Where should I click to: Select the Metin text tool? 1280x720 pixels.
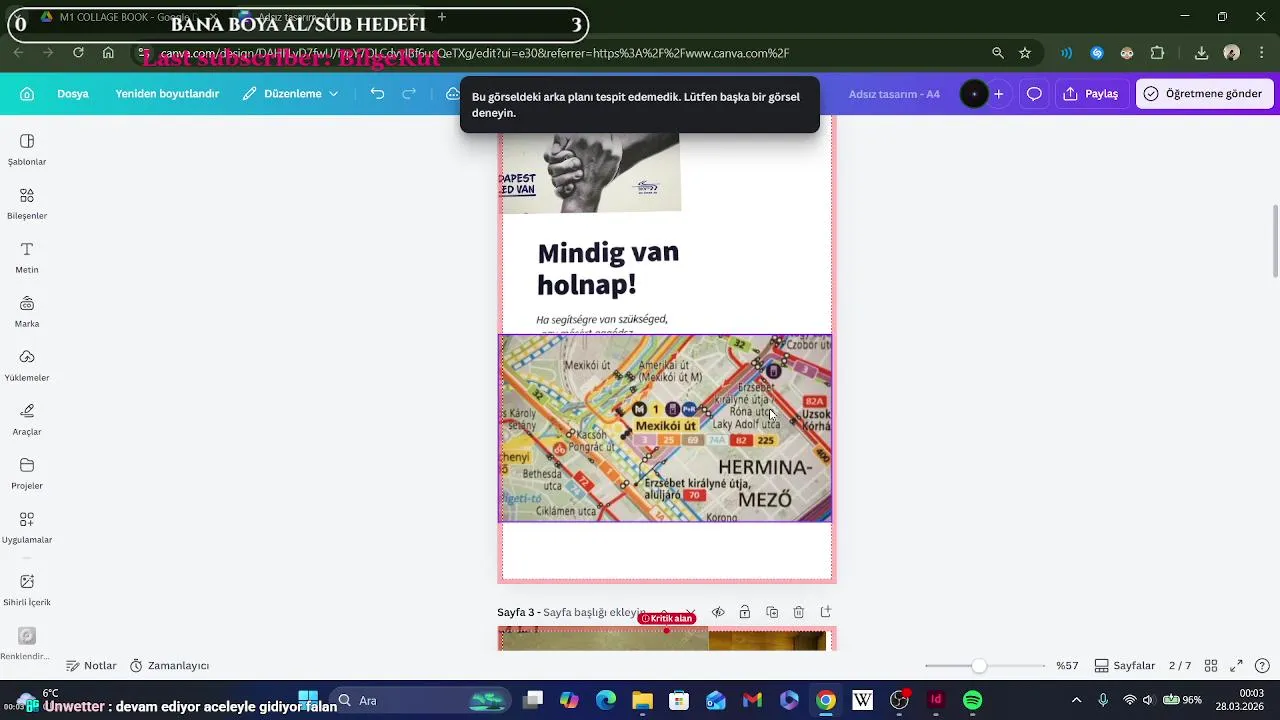pos(27,257)
